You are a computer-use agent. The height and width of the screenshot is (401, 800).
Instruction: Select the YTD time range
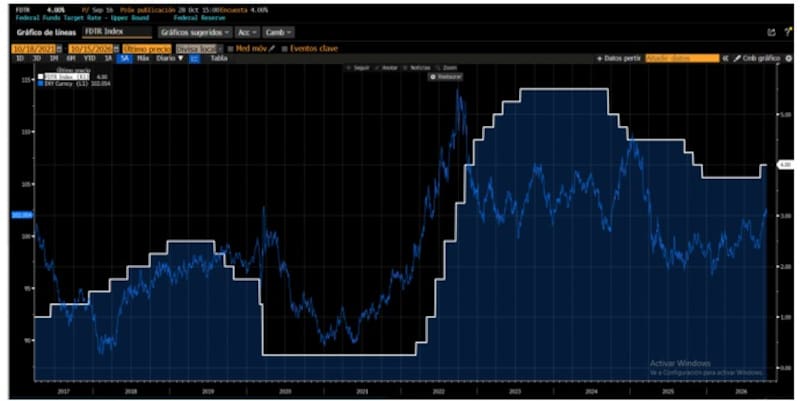(90, 59)
